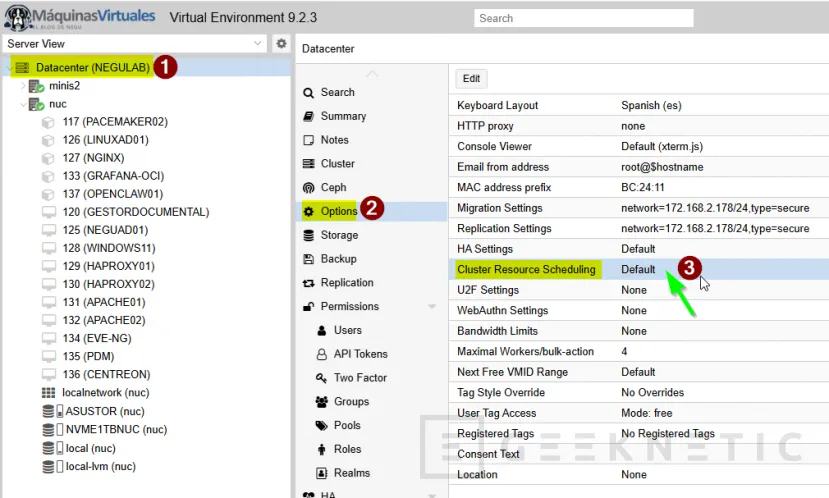Screen dimensions: 829x498
Task: Select VM 129 (HAPROXY01)
Action: [x=108, y=266]
